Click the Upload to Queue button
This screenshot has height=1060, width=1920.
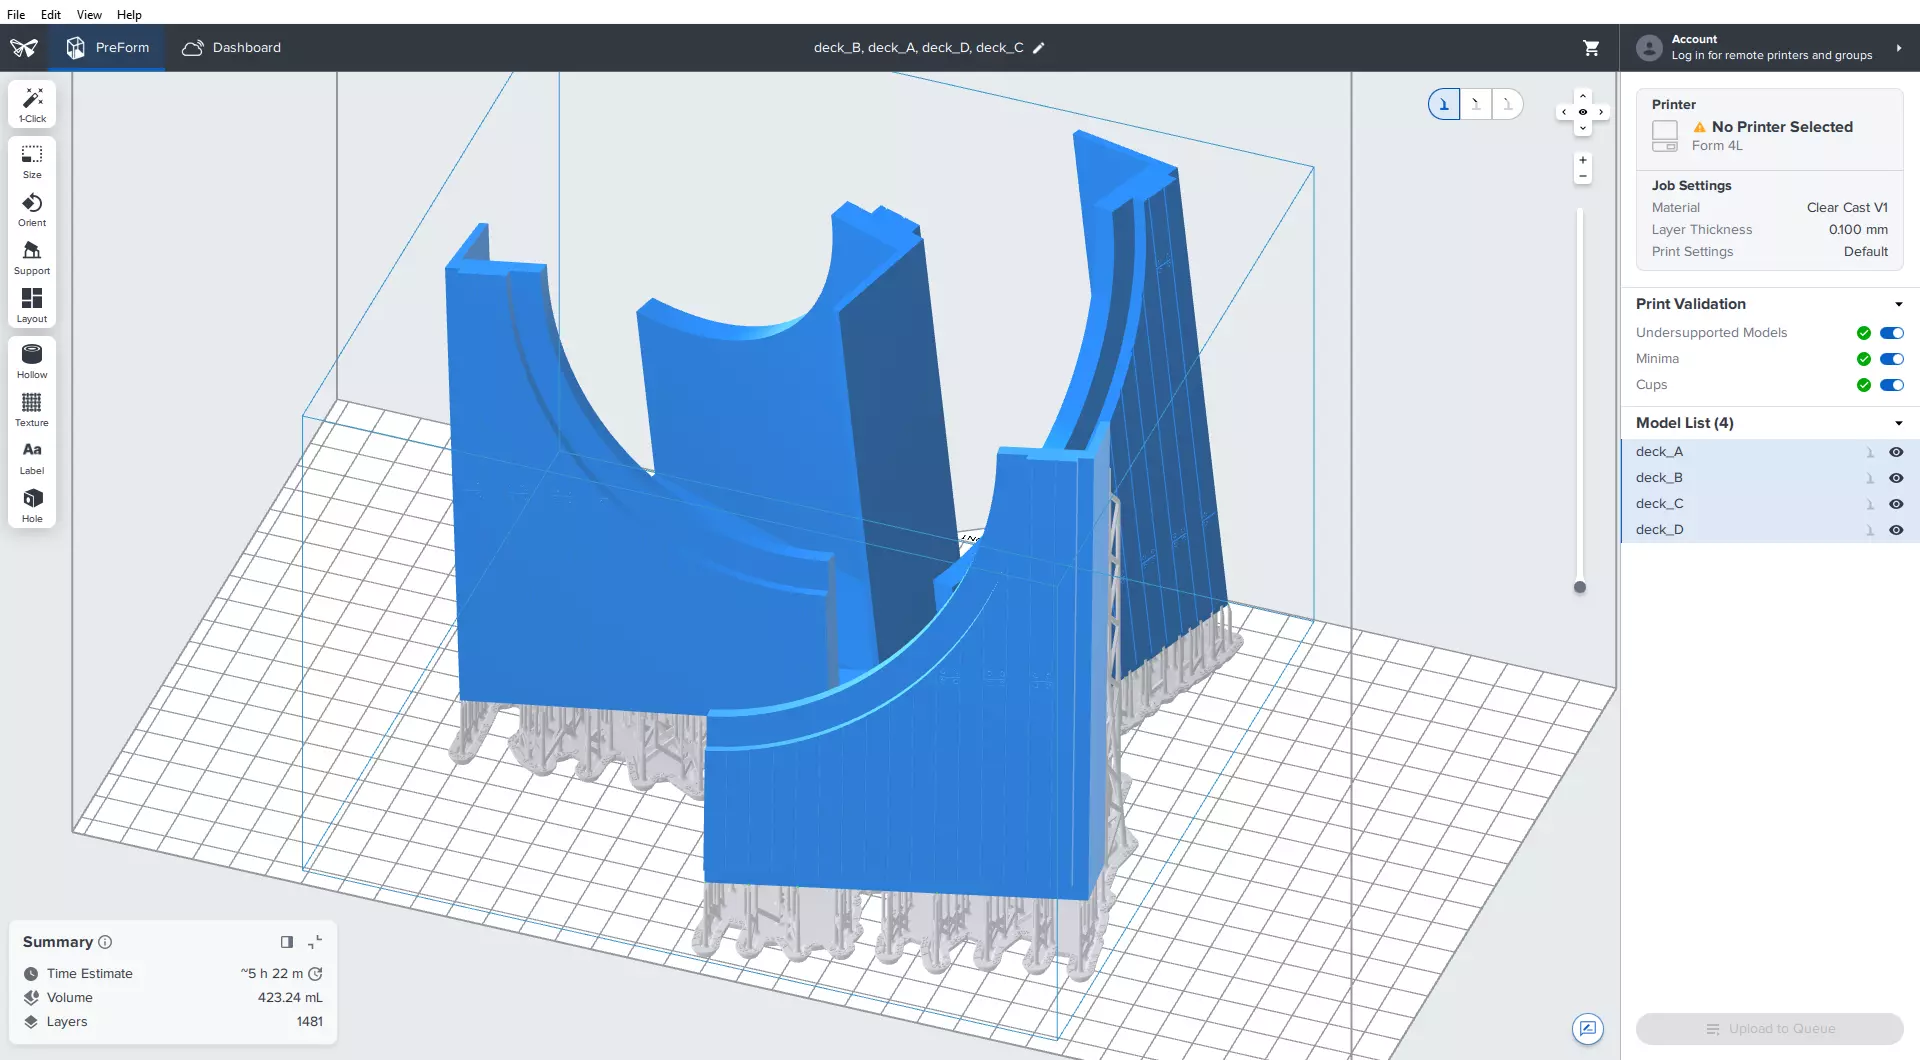point(1770,1029)
